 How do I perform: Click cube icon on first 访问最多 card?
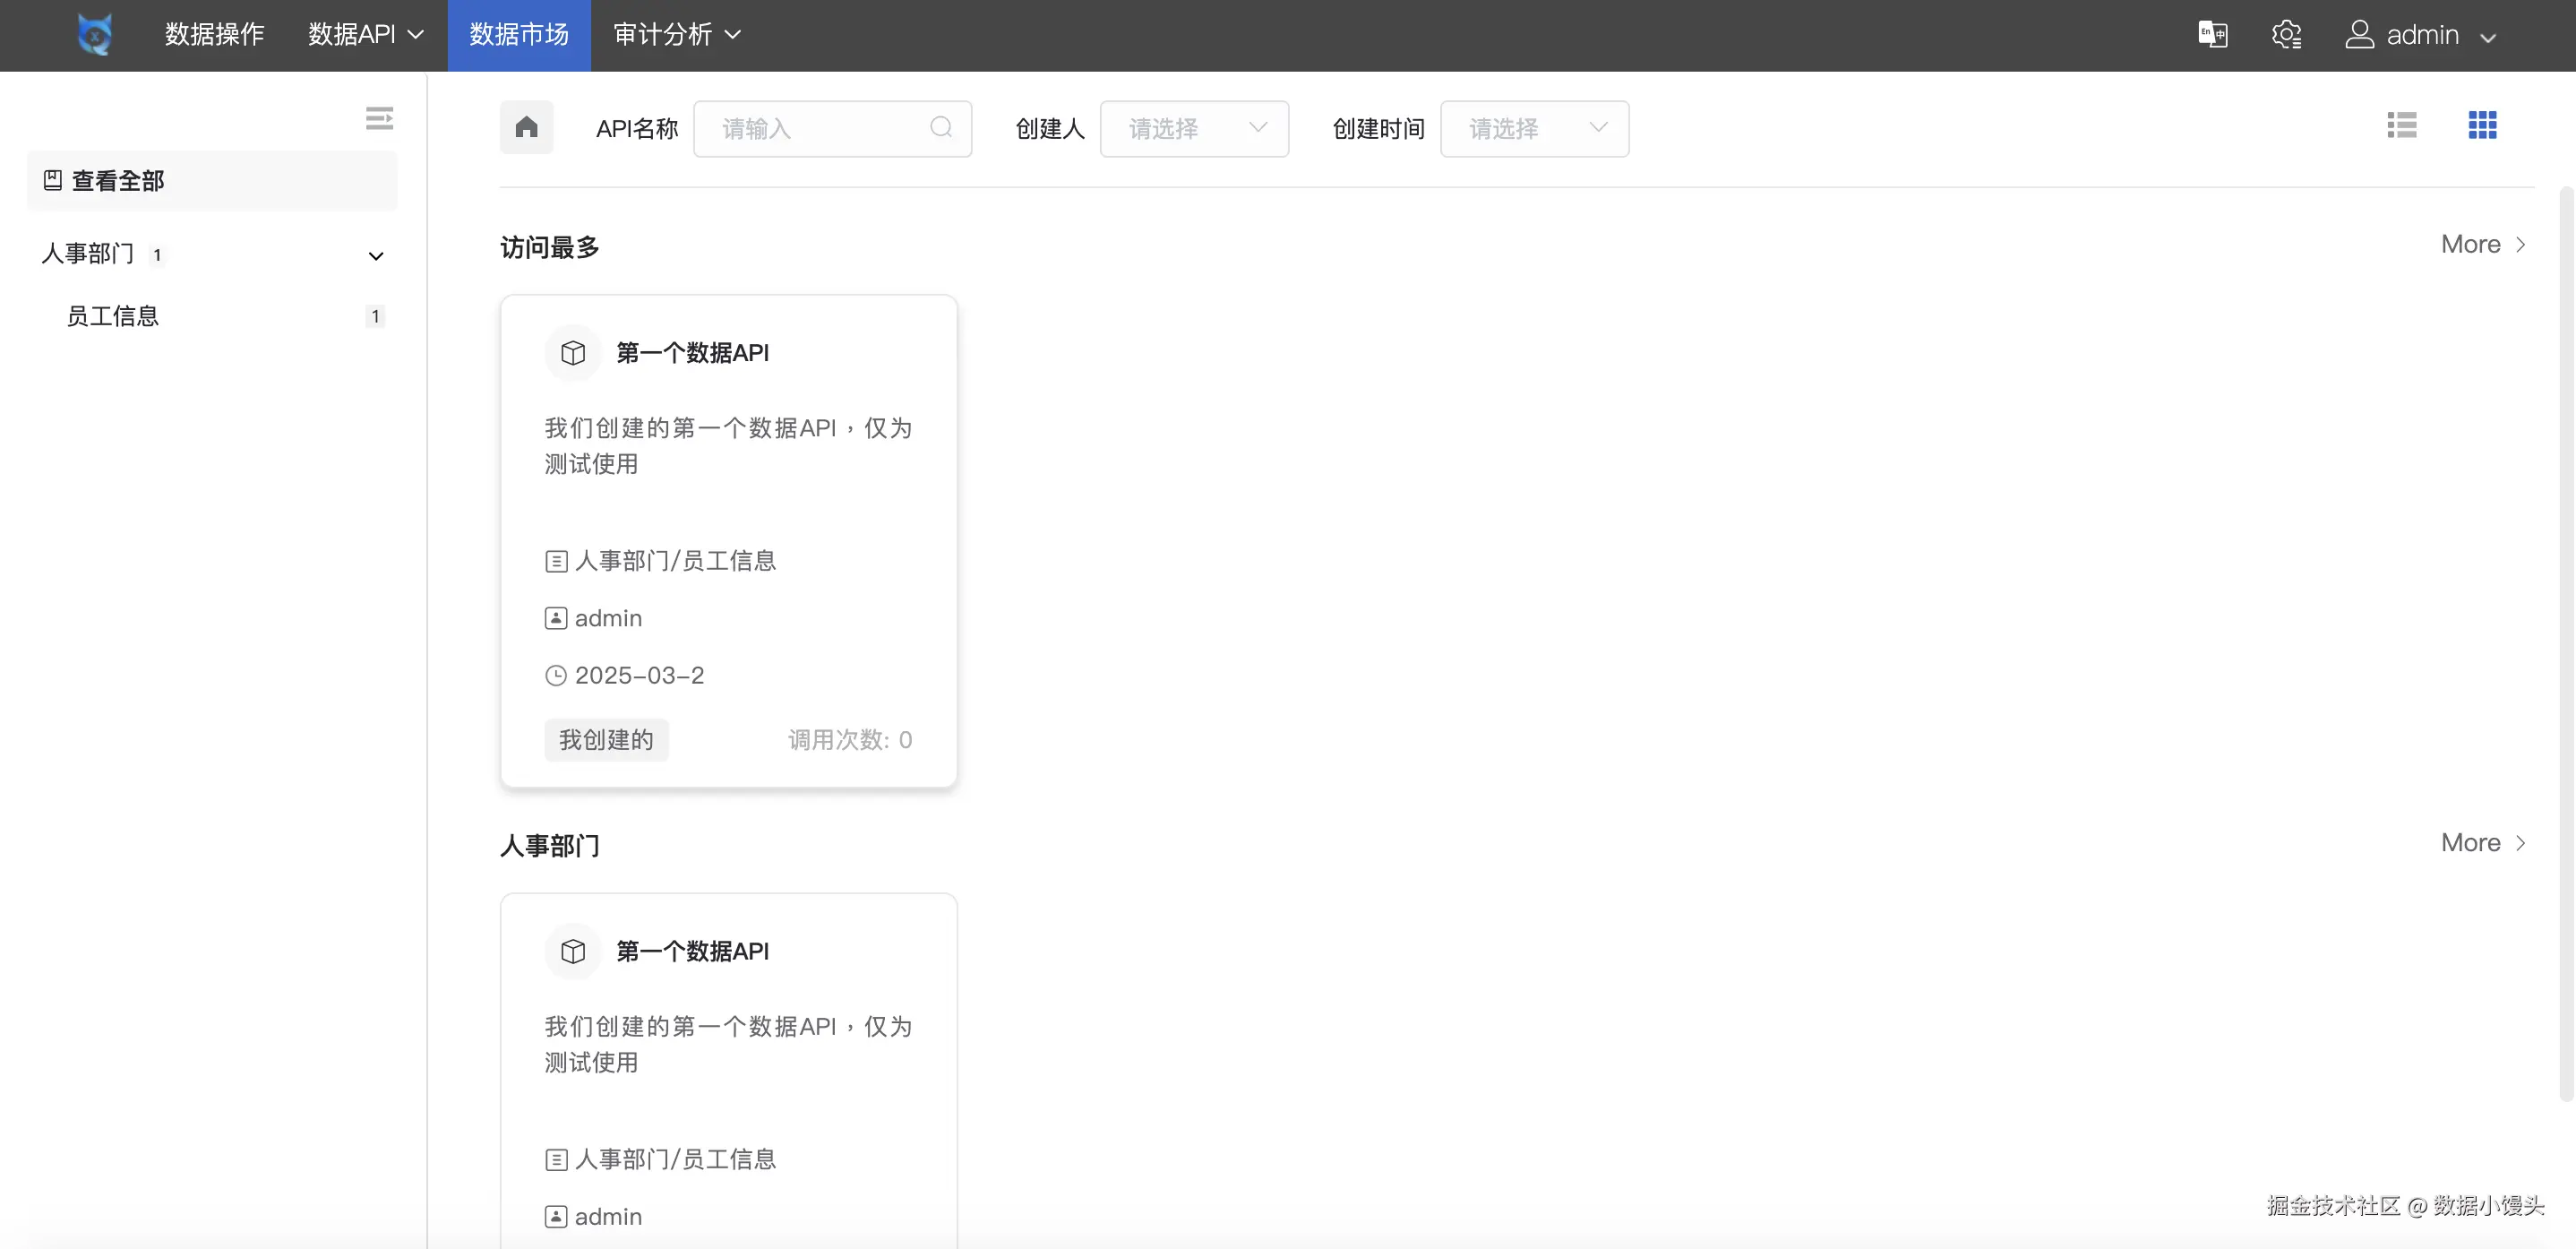[573, 353]
